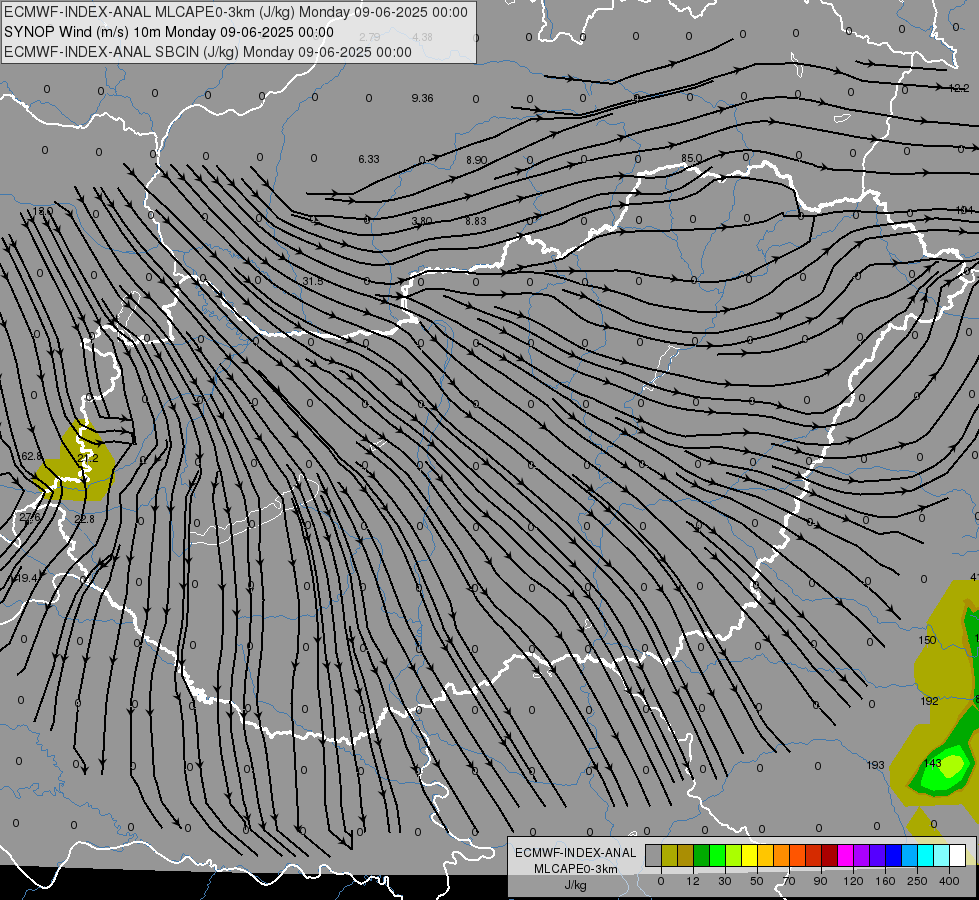The width and height of the screenshot is (979, 900).
Task: Pick the deep blue legend swatch
Action: tap(894, 855)
